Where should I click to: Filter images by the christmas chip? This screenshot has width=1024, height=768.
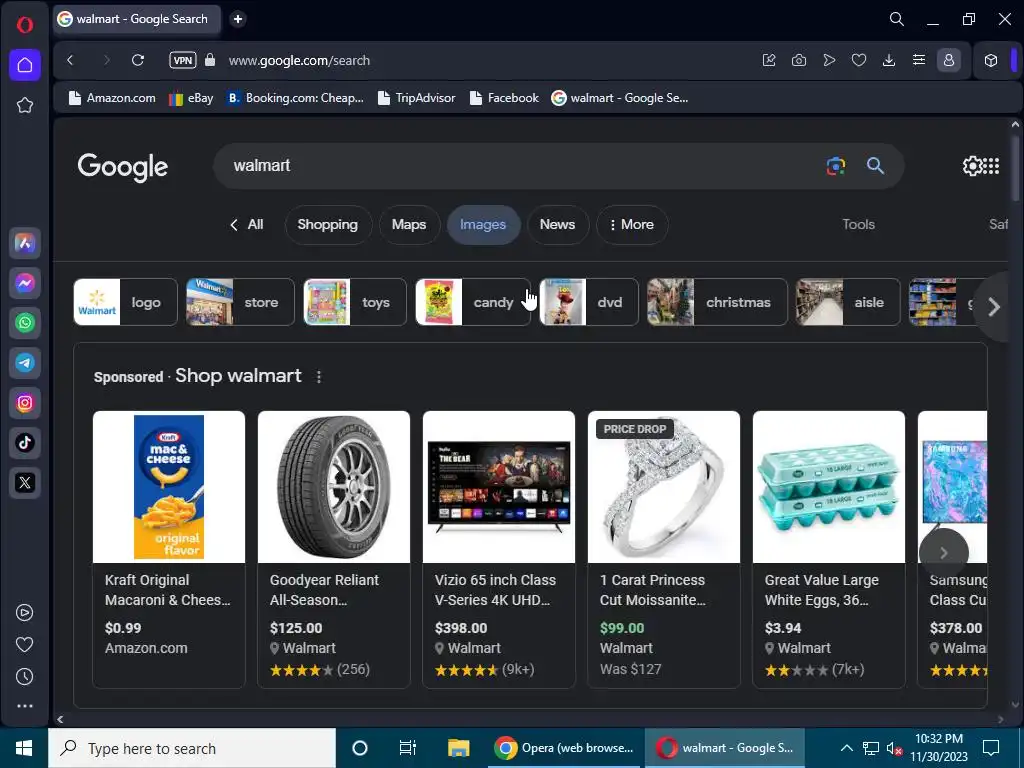point(717,302)
